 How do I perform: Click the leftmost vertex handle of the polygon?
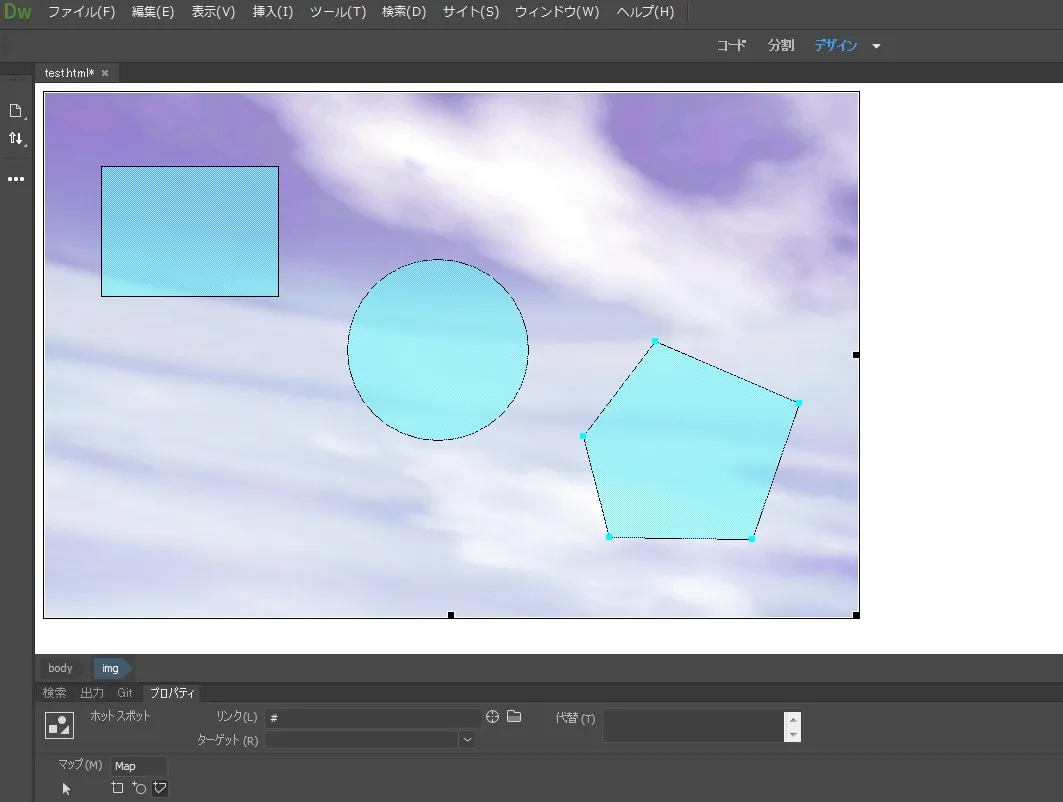[583, 436]
